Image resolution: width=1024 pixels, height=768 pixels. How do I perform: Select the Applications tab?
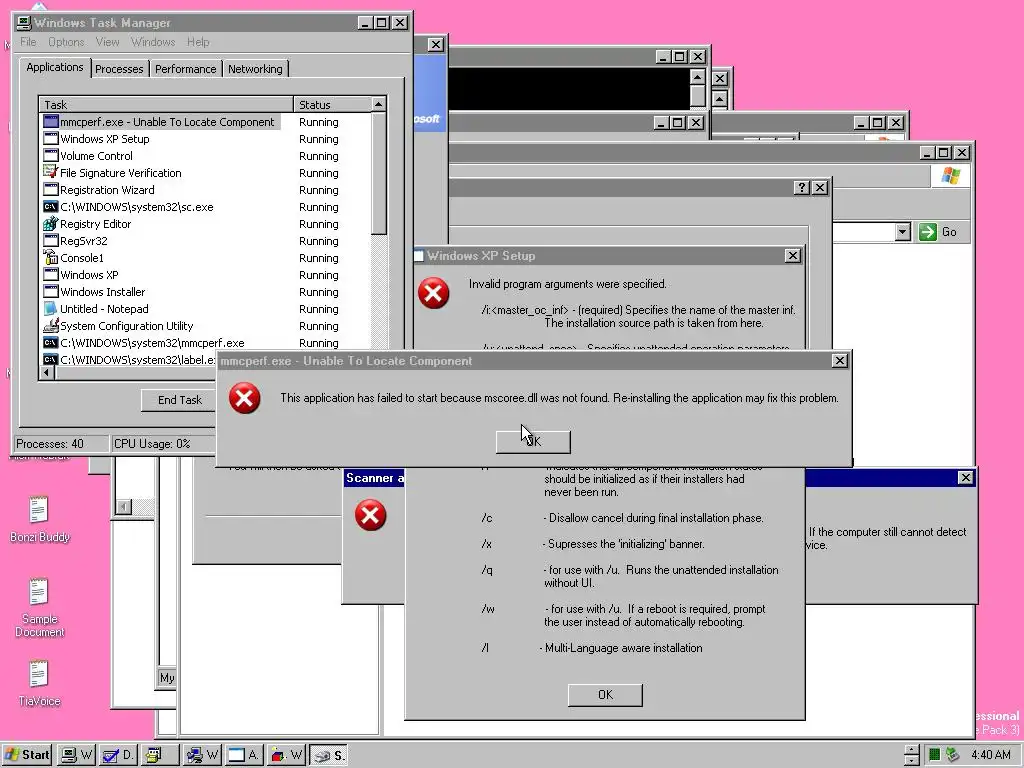click(x=55, y=67)
